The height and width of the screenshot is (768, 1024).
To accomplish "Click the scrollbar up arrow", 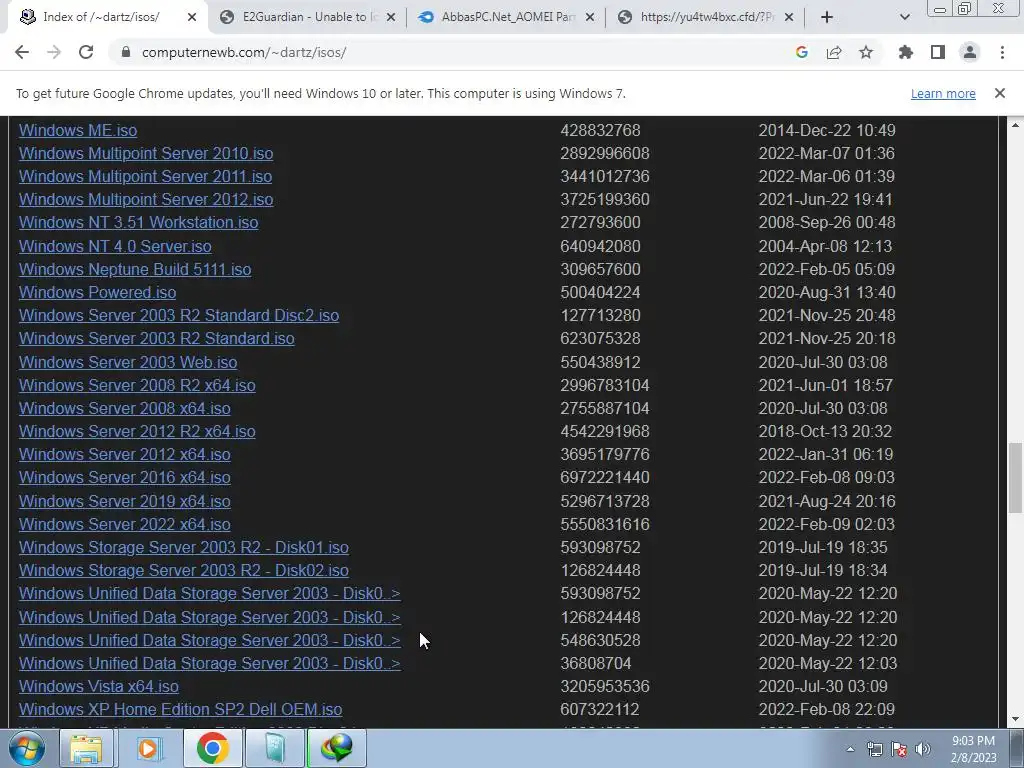I will click(1015, 124).
